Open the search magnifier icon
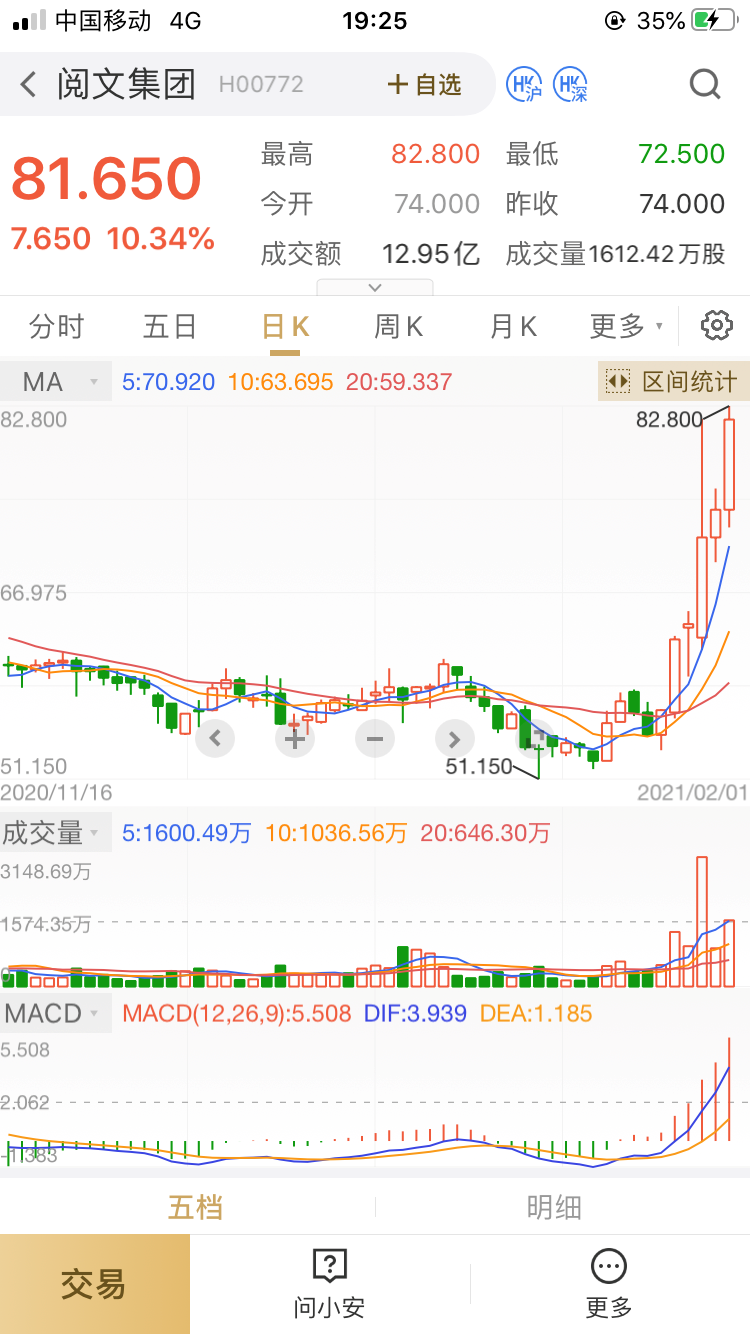The height and width of the screenshot is (1334, 750). (x=705, y=84)
